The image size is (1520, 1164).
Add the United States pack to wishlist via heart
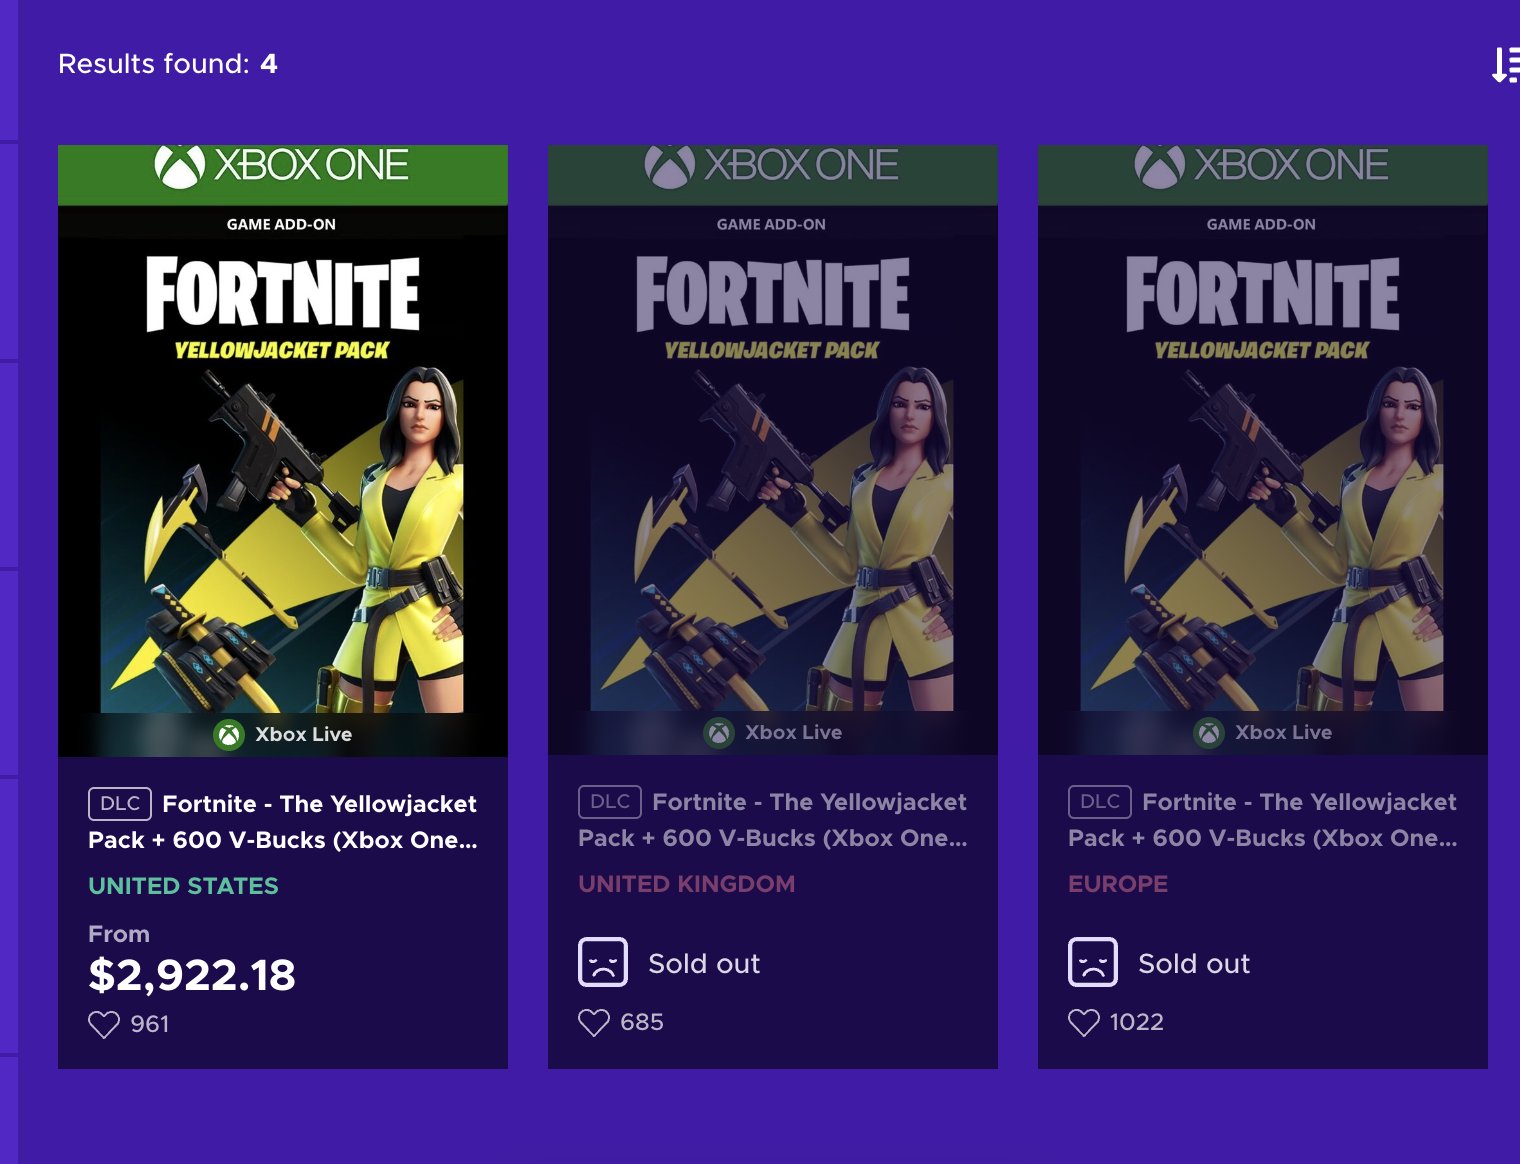click(104, 1024)
